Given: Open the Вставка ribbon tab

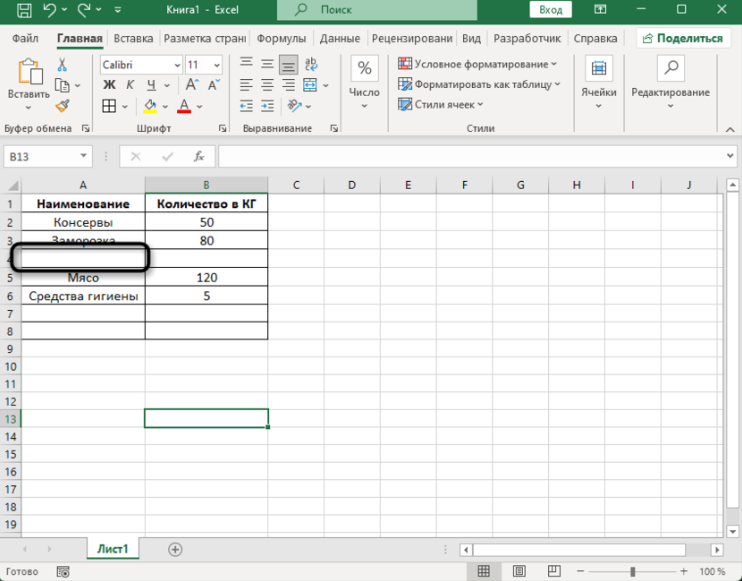Looking at the screenshot, I should point(133,39).
